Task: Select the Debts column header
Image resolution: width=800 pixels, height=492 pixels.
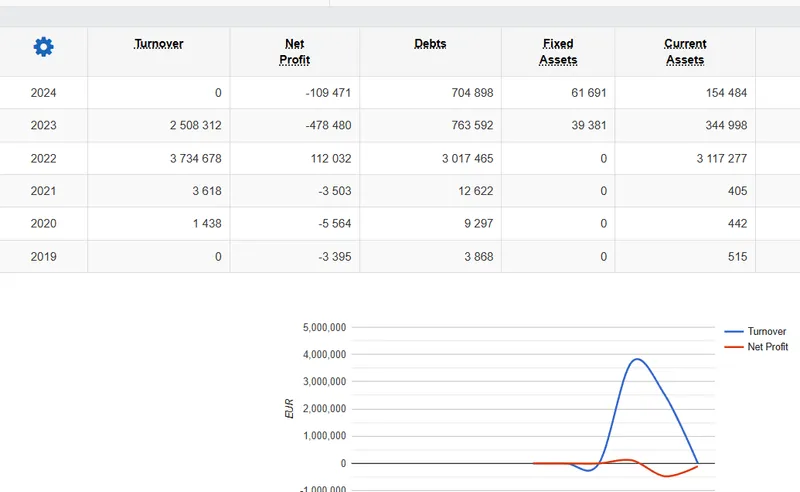Action: pyautogui.click(x=430, y=44)
